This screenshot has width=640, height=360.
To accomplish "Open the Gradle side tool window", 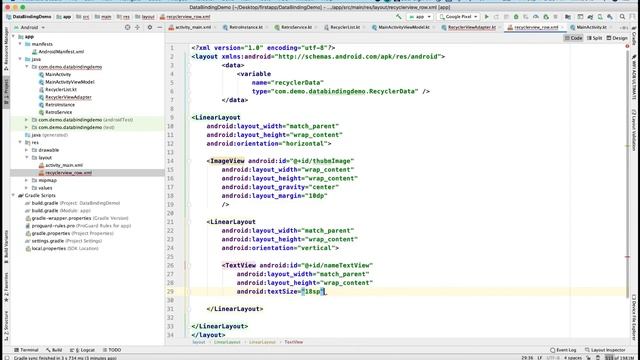I will (x=634, y=37).
